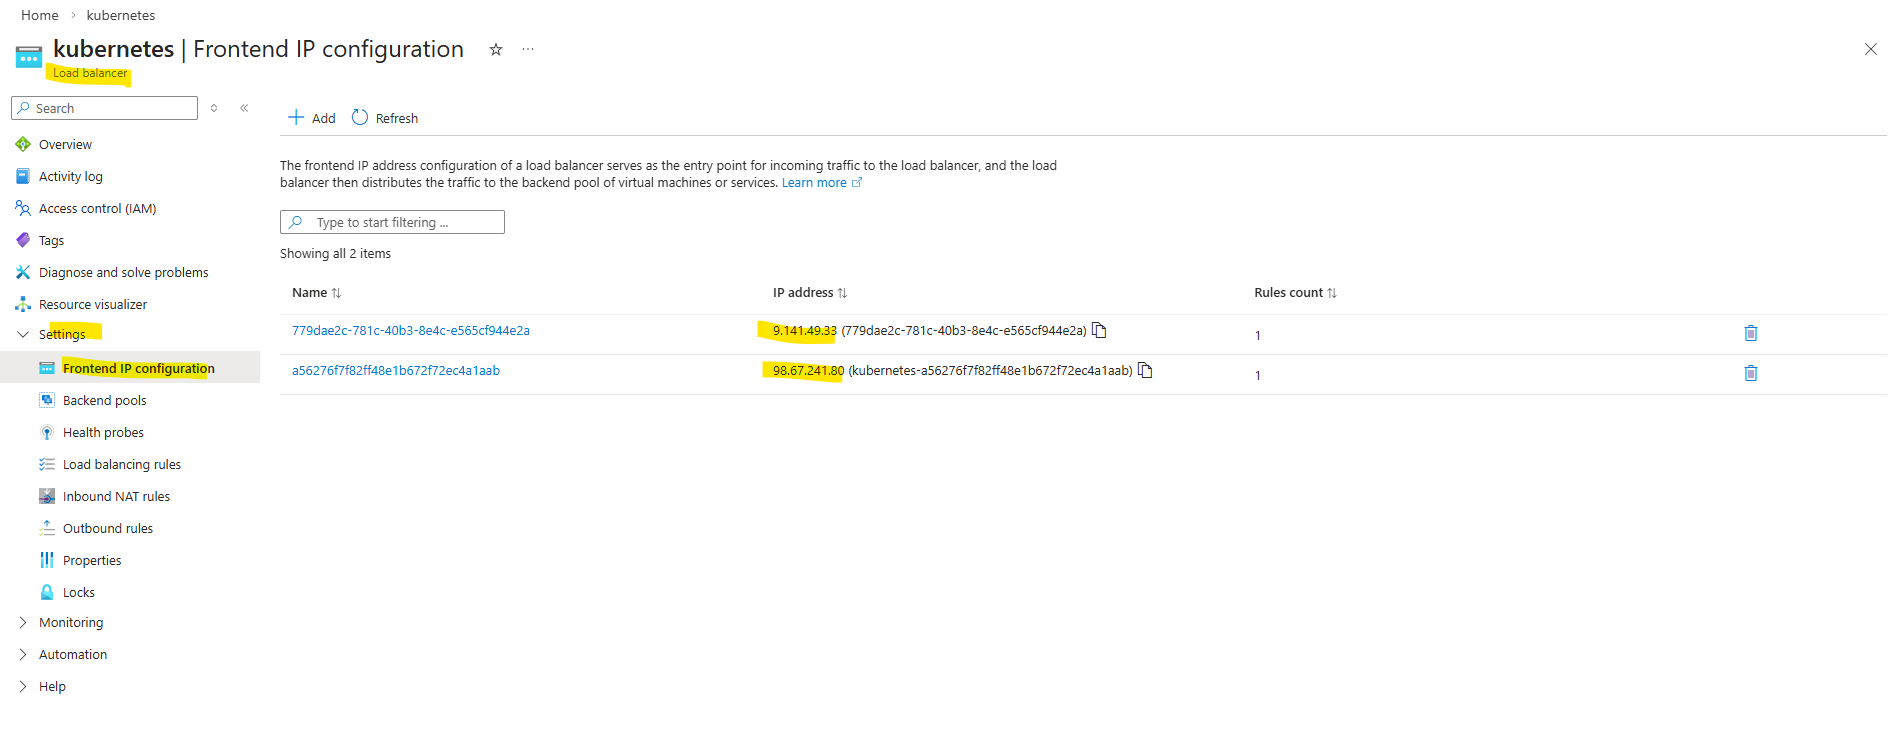The height and width of the screenshot is (736, 1901).
Task: Focus the sidebar Search box
Action: tap(104, 108)
